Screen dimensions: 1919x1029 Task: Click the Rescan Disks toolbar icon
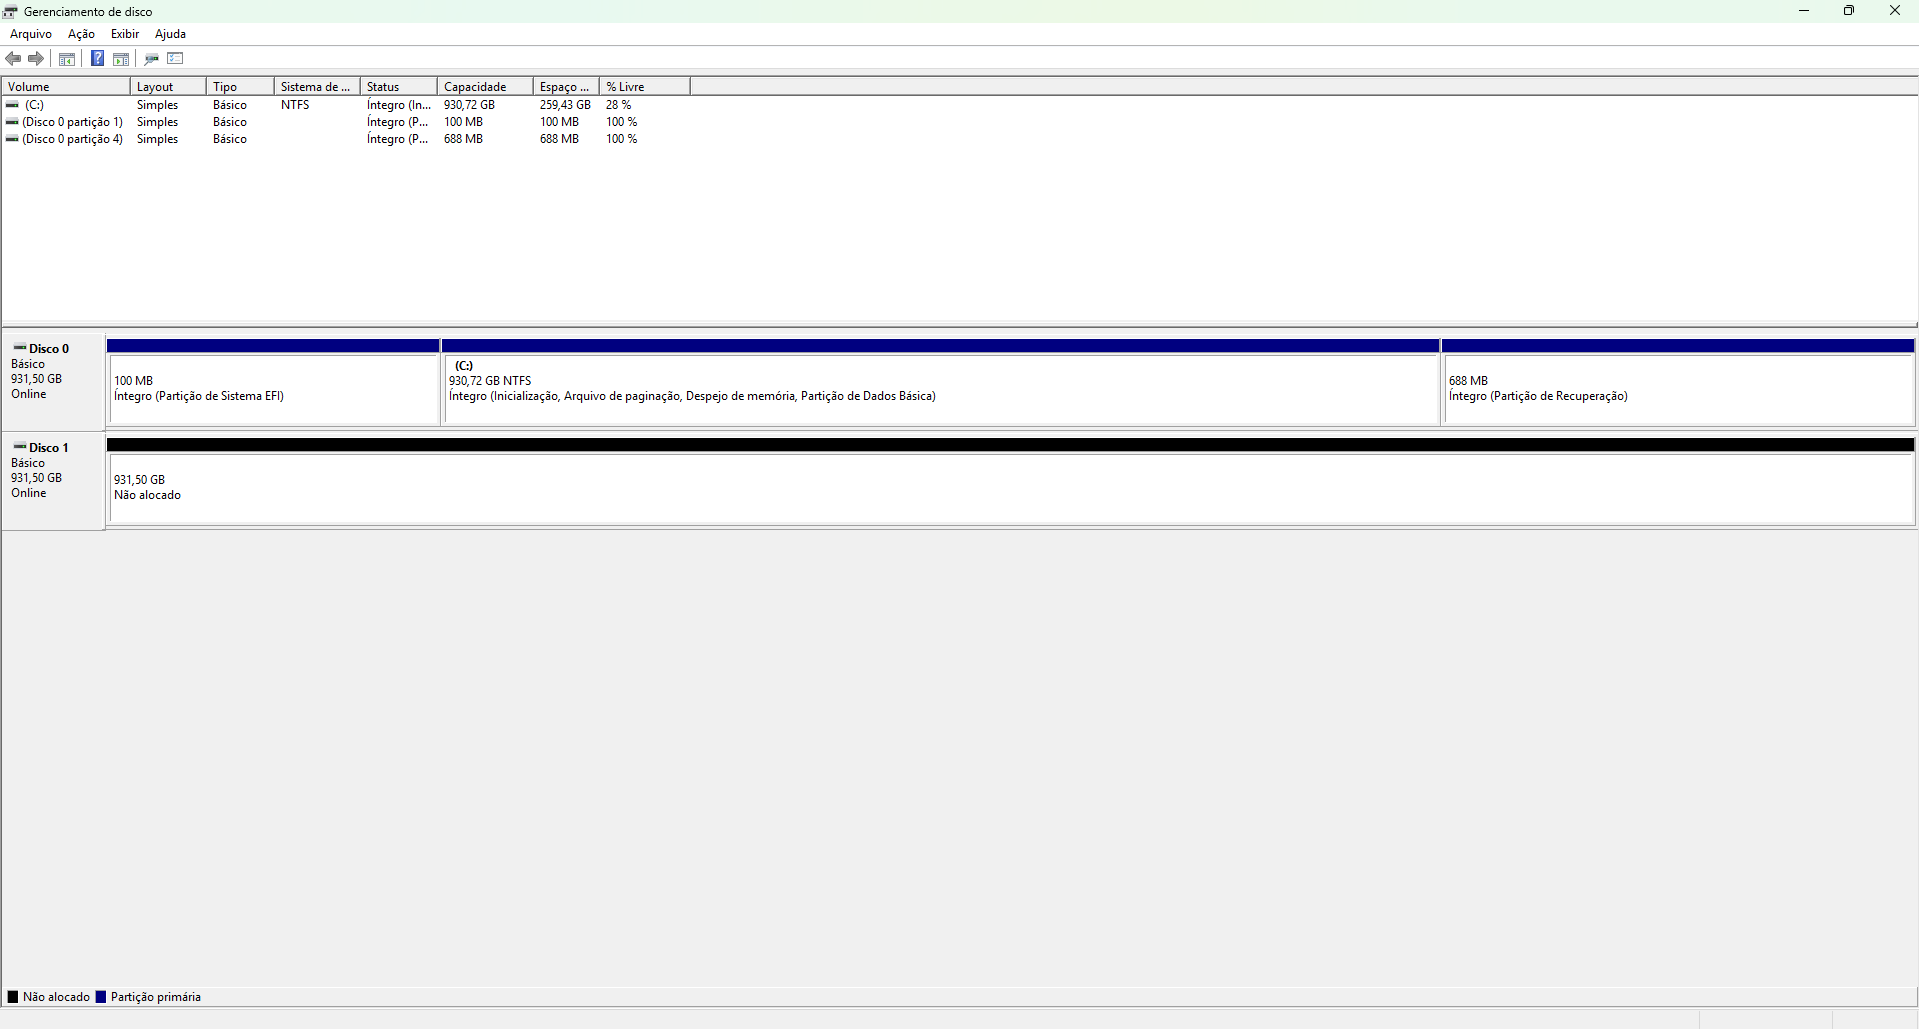point(152,59)
